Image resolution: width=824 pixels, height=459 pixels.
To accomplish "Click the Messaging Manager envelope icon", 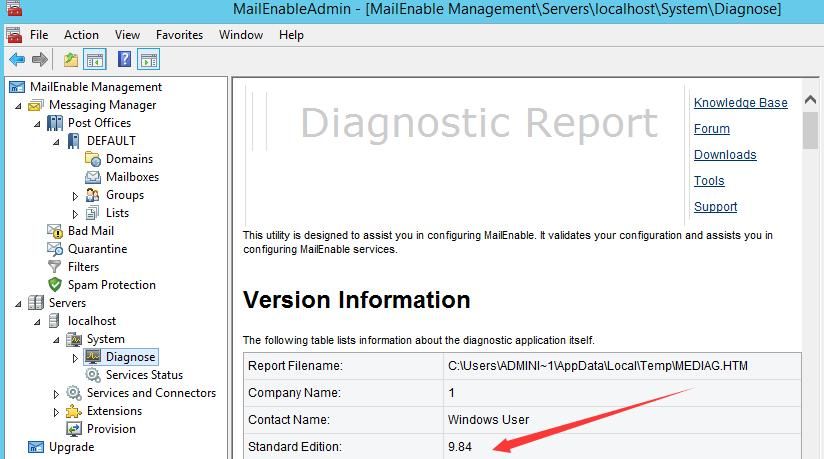I will pos(36,105).
